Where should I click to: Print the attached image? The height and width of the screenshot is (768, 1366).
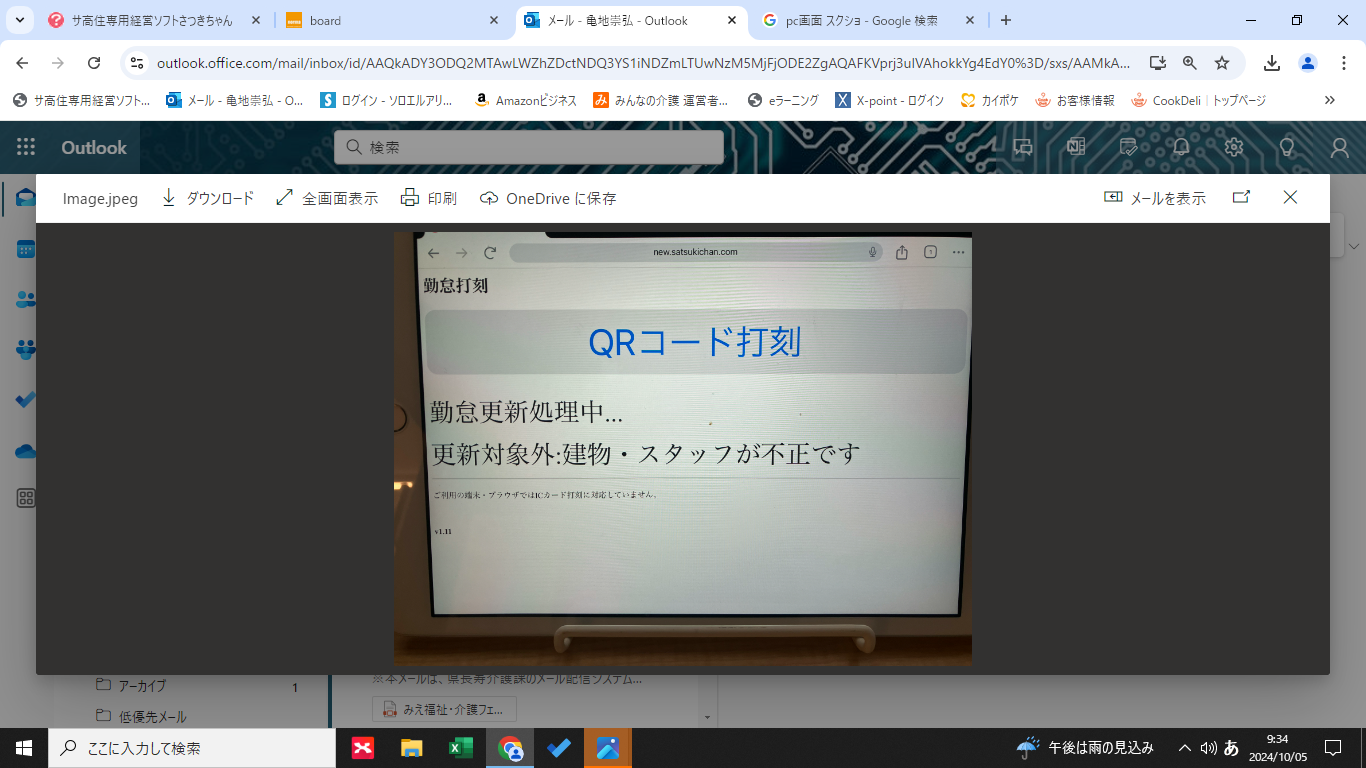tap(429, 198)
